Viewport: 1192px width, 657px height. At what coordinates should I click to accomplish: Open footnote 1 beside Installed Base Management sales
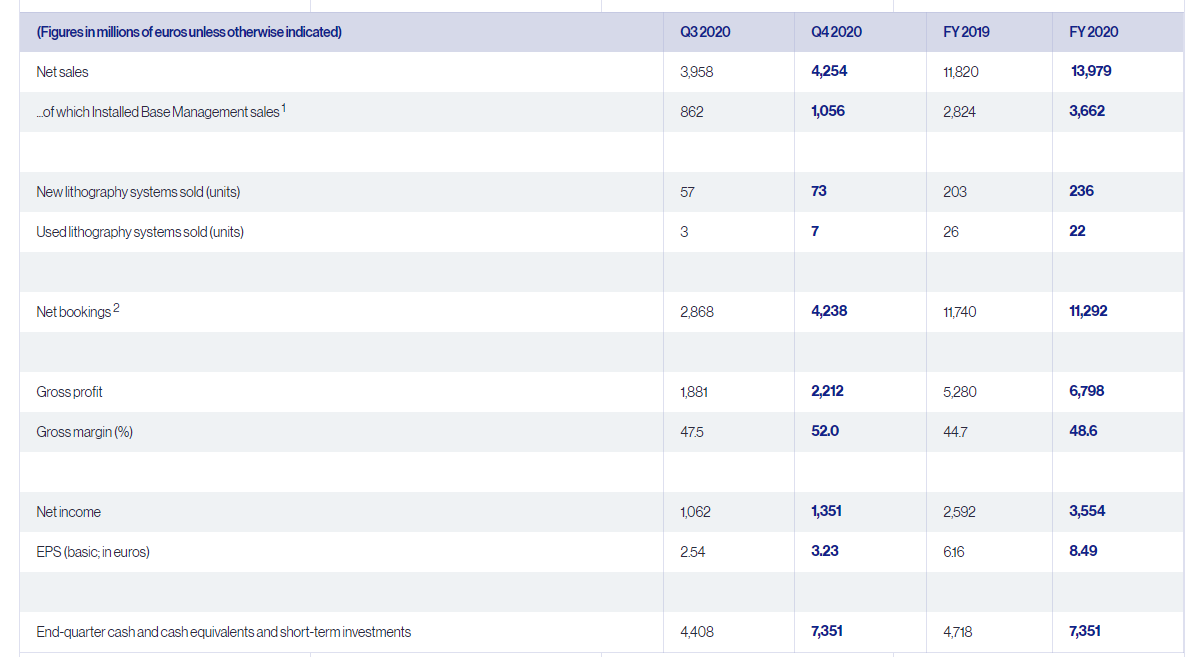284,107
